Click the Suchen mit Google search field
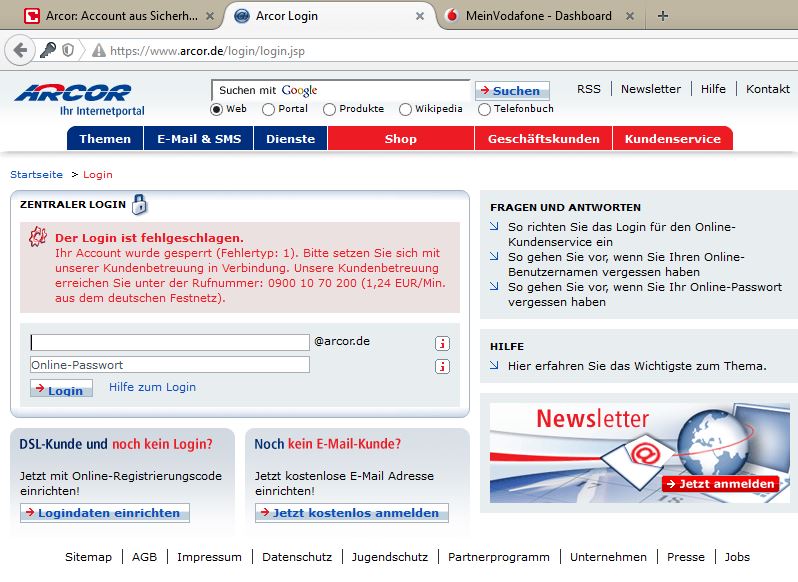This screenshot has height=582, width=798. point(340,91)
